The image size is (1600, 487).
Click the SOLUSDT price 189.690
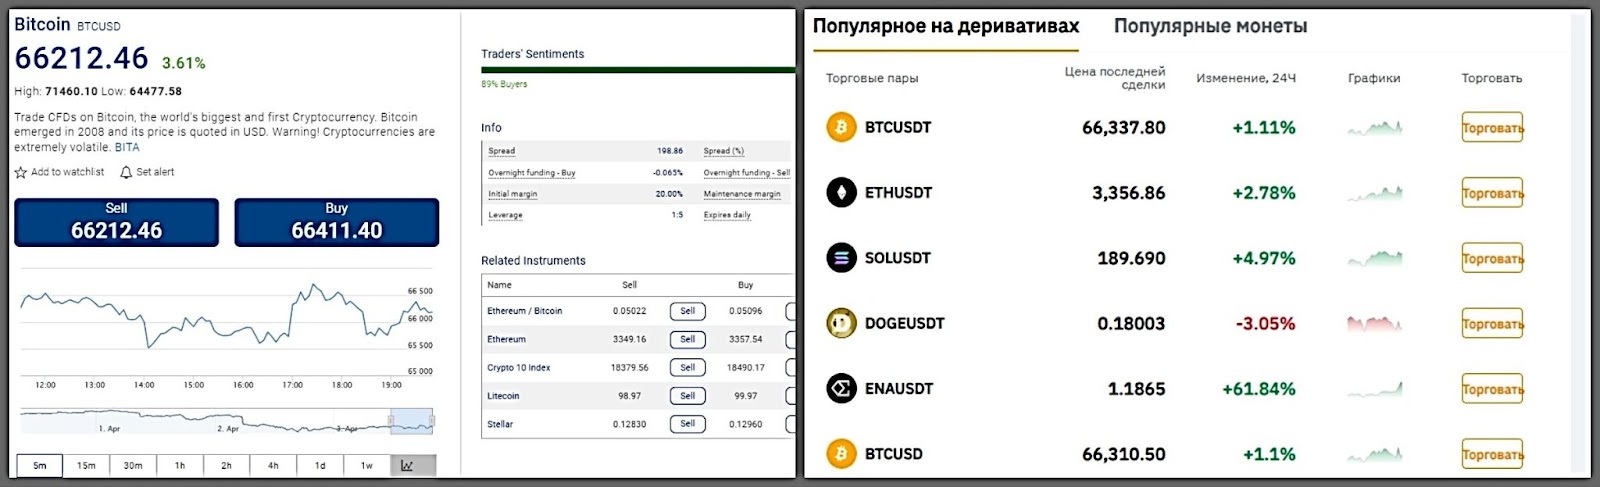pos(1131,258)
